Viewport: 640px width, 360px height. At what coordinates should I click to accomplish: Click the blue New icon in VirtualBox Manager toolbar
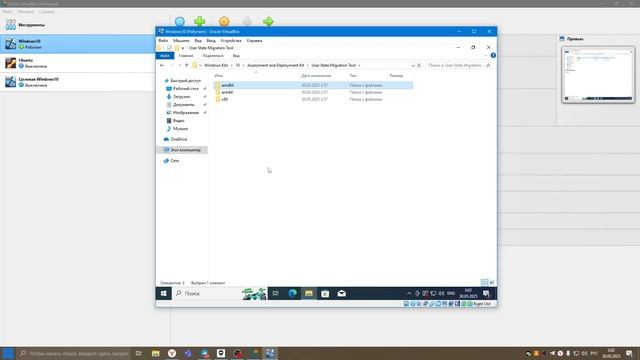pyautogui.click(x=180, y=21)
